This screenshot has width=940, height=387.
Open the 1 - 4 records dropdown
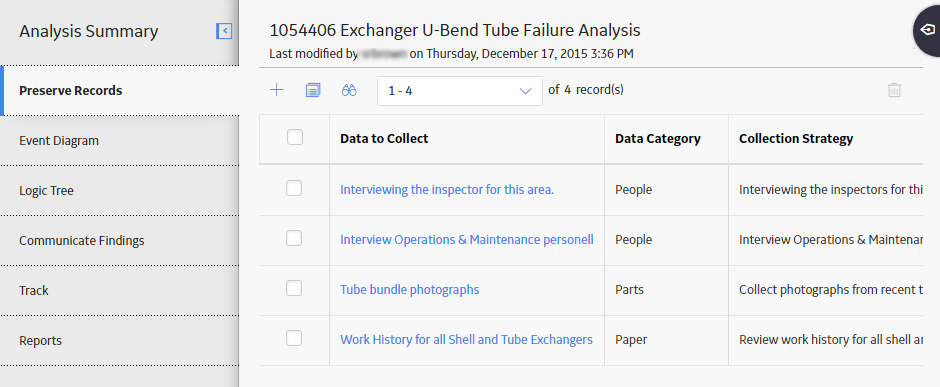tap(460, 91)
